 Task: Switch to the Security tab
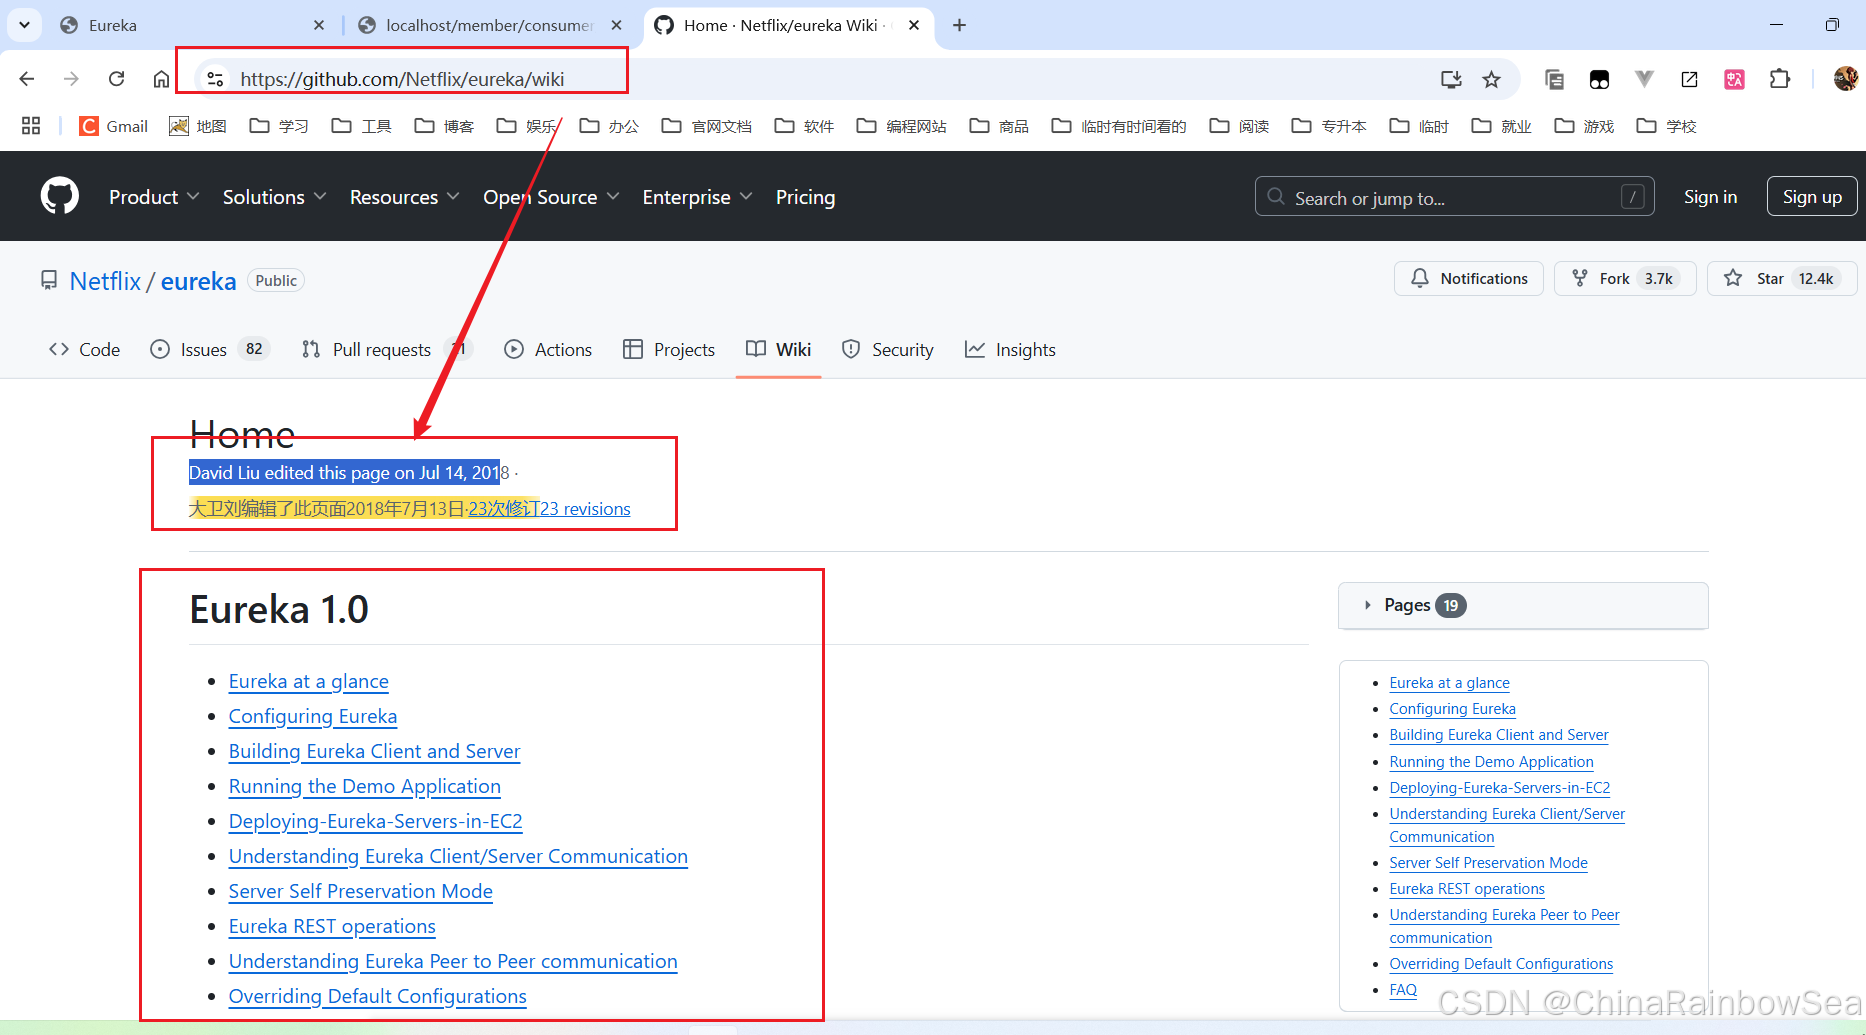[888, 349]
